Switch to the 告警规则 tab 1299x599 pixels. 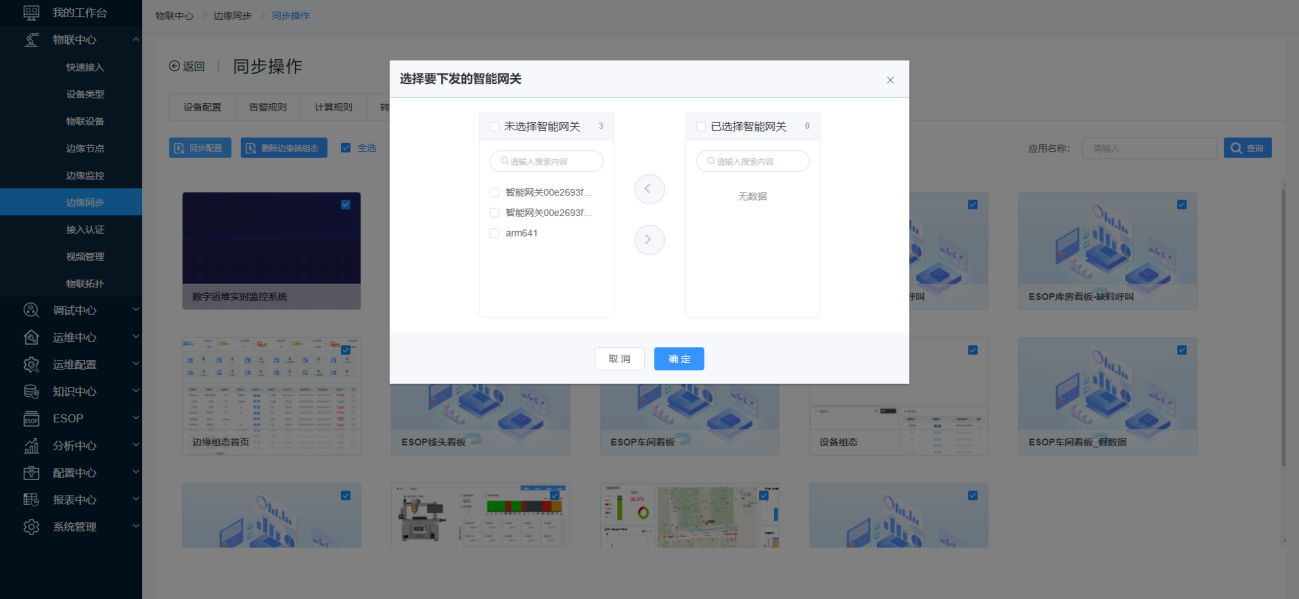pos(267,108)
